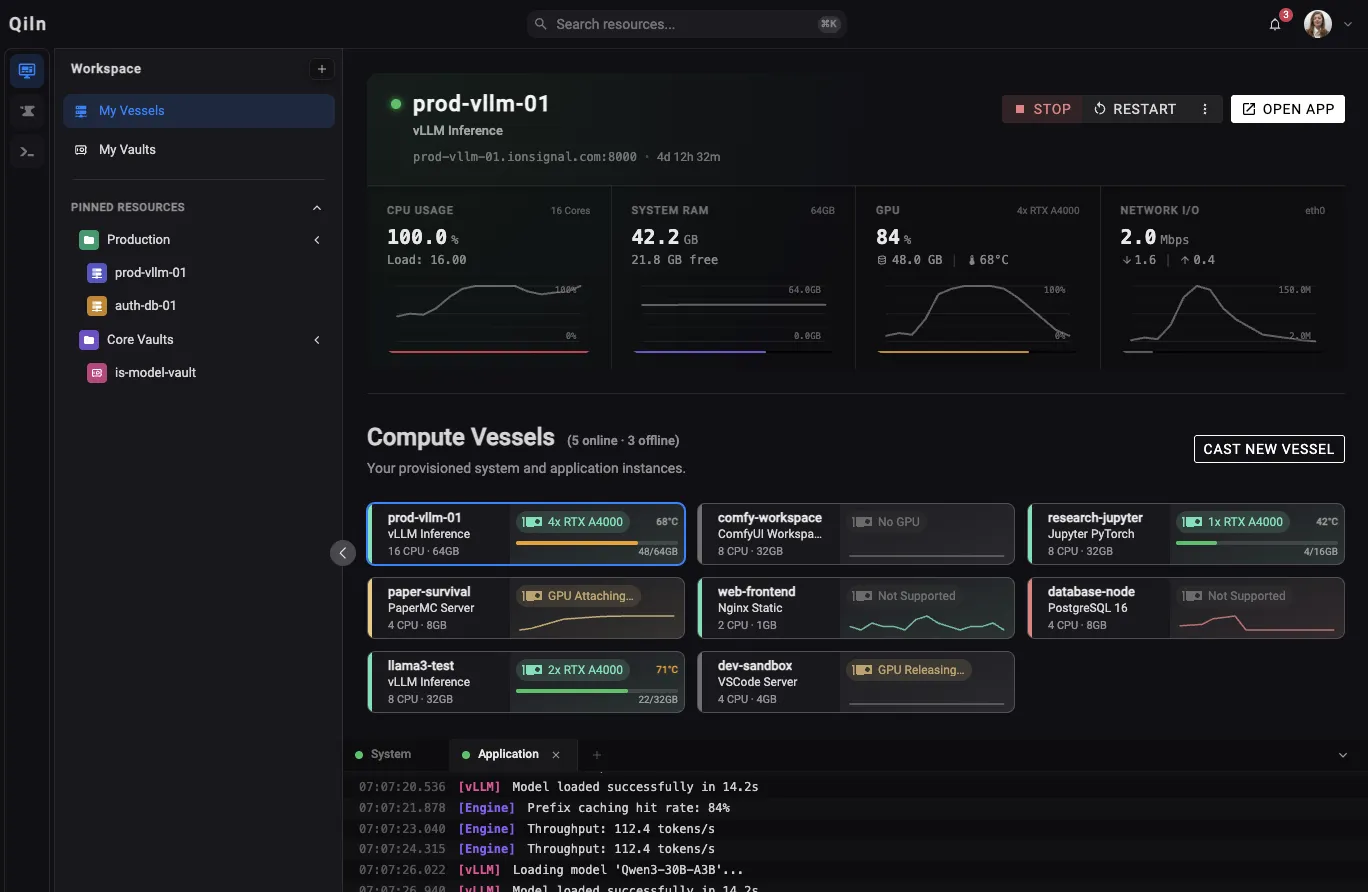The height and width of the screenshot is (892, 1368).
Task: Click the prod-vllm-01 48/64GB memory bar
Action: pos(596,543)
